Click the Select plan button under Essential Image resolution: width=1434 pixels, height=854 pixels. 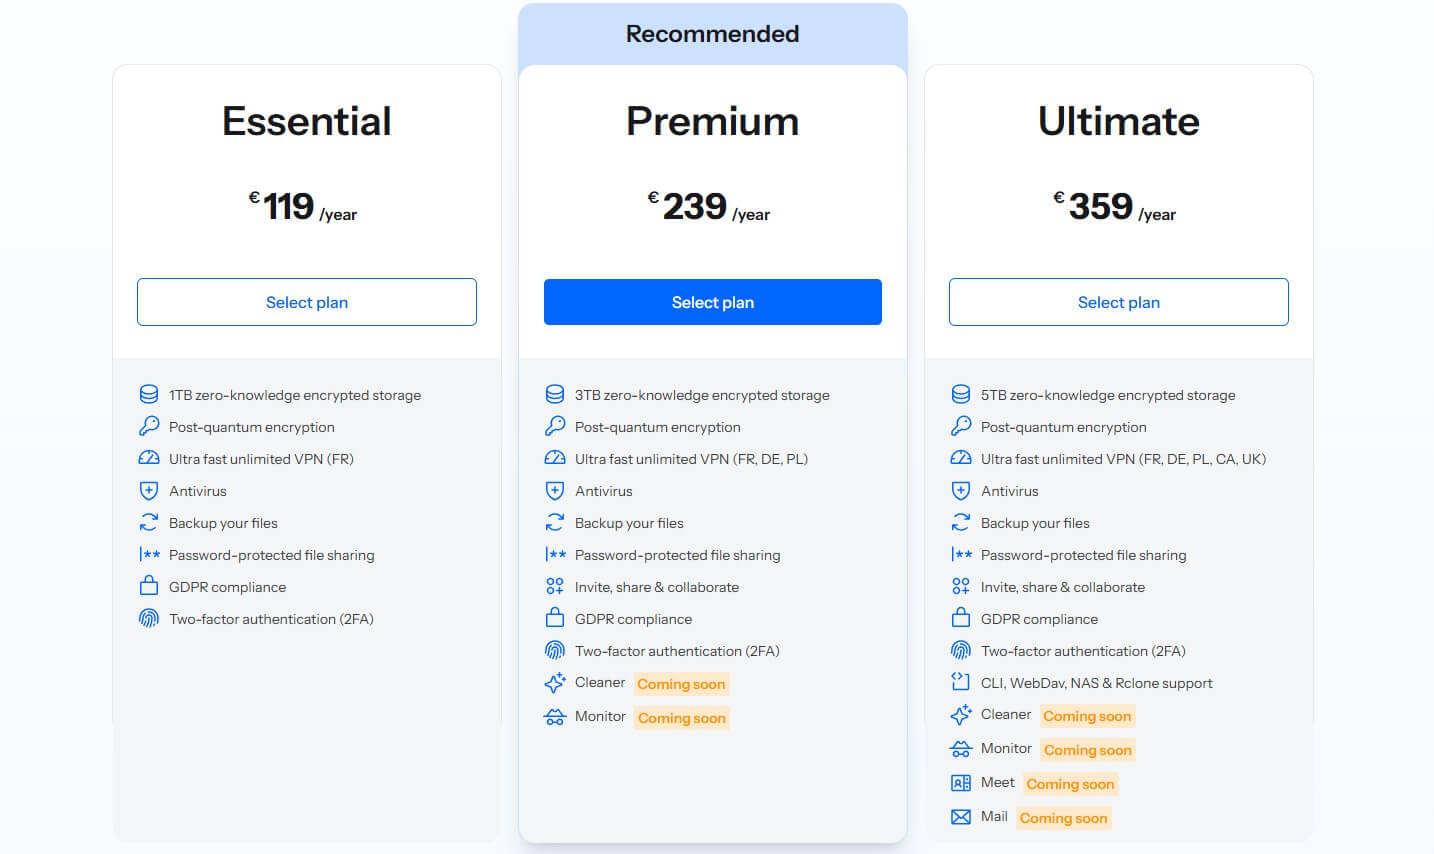pyautogui.click(x=307, y=302)
